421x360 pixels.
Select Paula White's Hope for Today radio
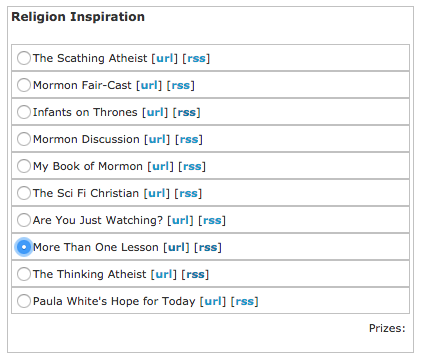(x=24, y=301)
